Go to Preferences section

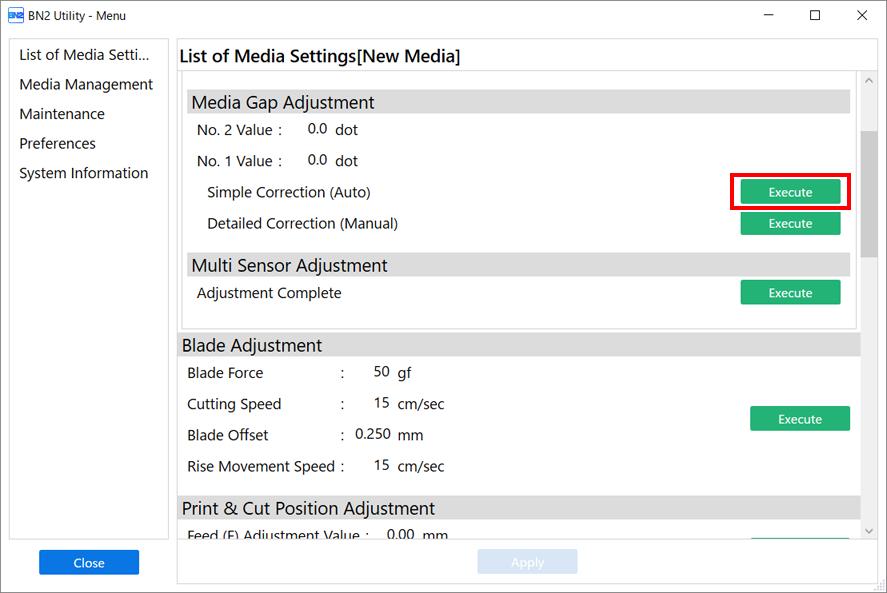coord(57,143)
